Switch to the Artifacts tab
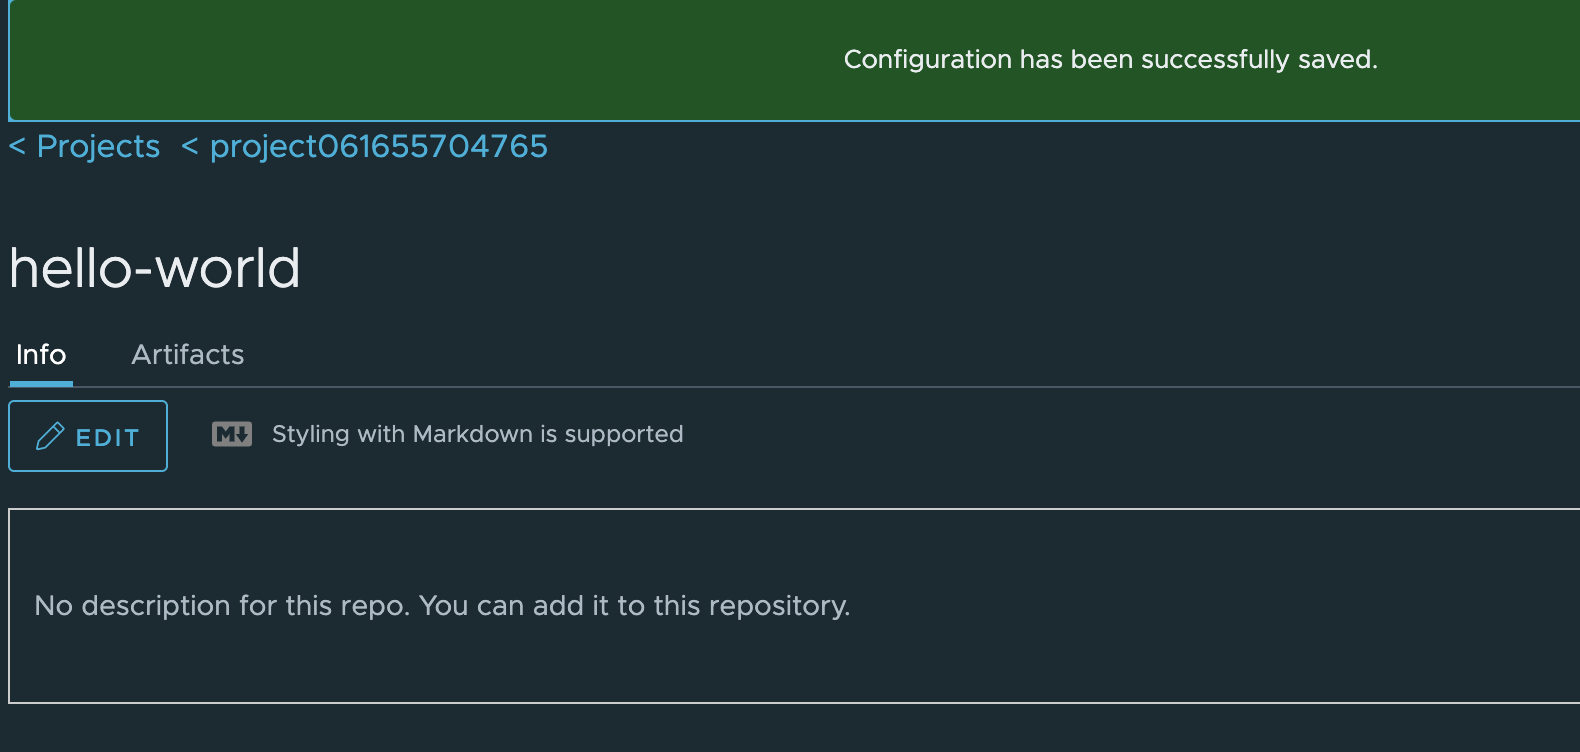Image resolution: width=1580 pixels, height=752 pixels. coord(187,355)
